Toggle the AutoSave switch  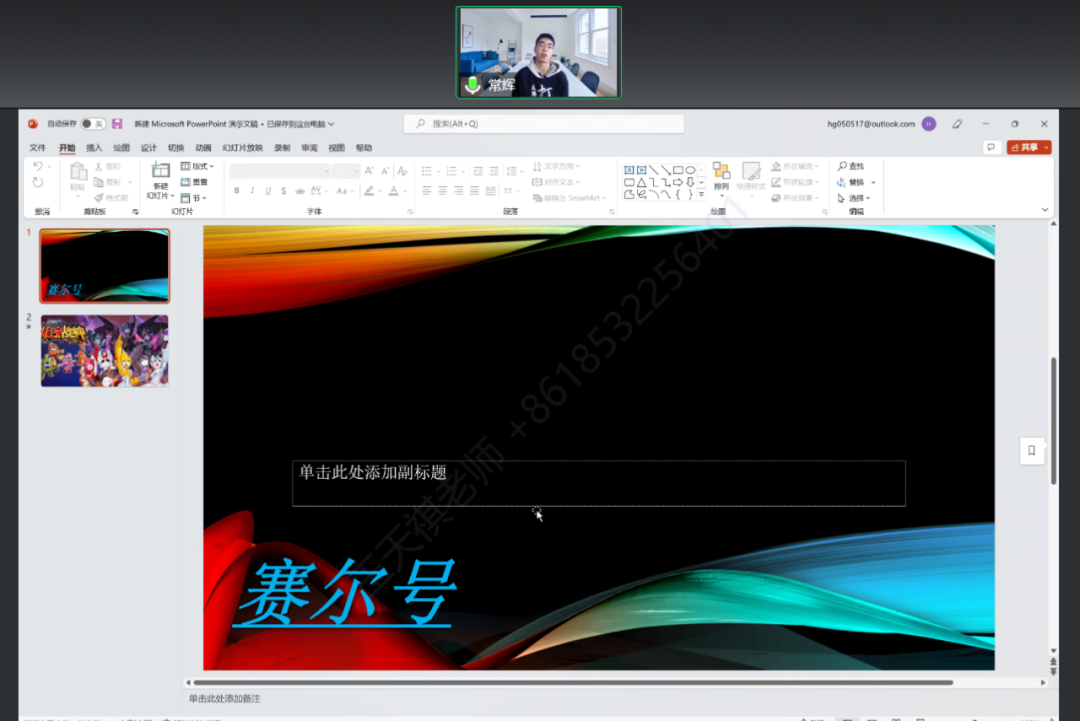click(x=93, y=124)
